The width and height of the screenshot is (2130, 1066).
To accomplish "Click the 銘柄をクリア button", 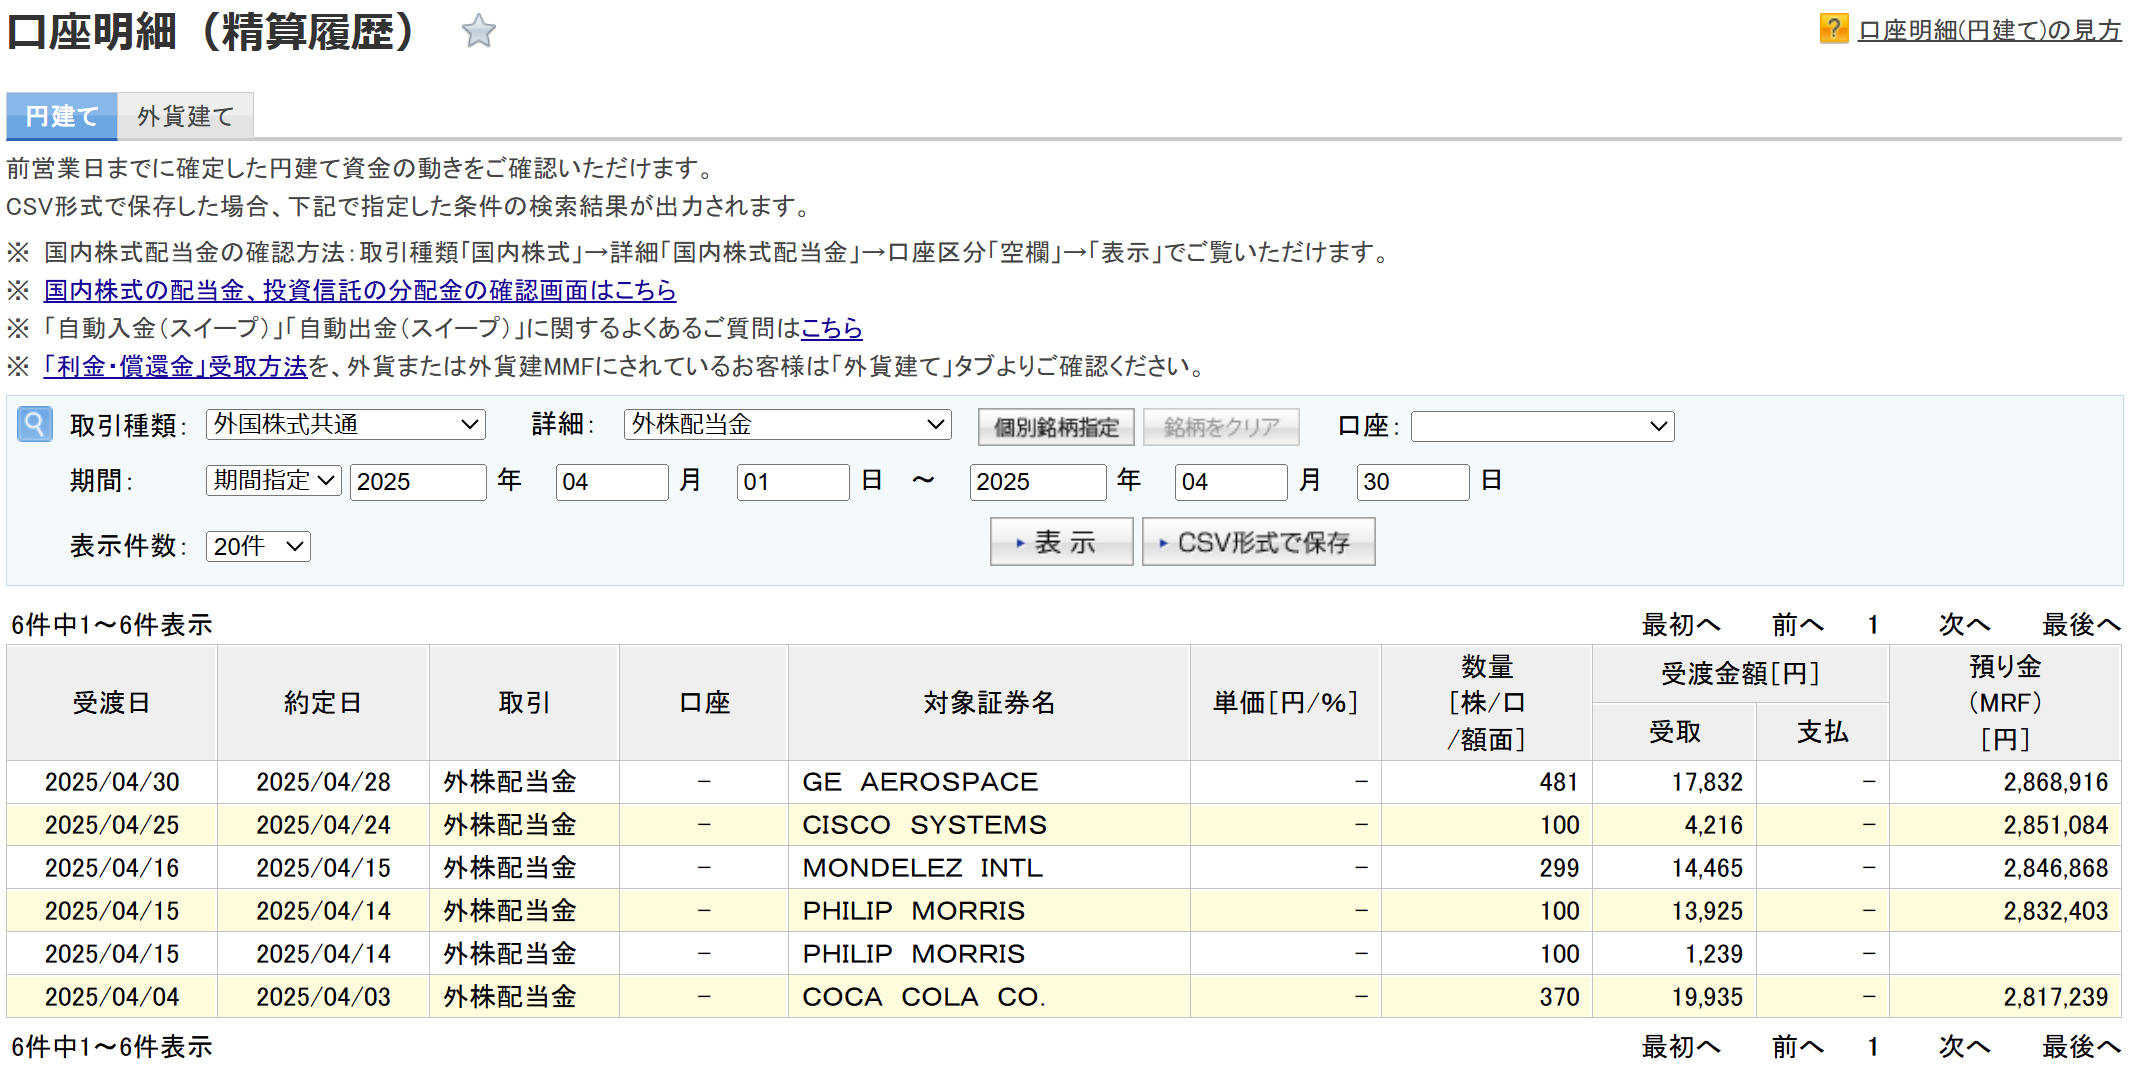I will coord(1221,427).
